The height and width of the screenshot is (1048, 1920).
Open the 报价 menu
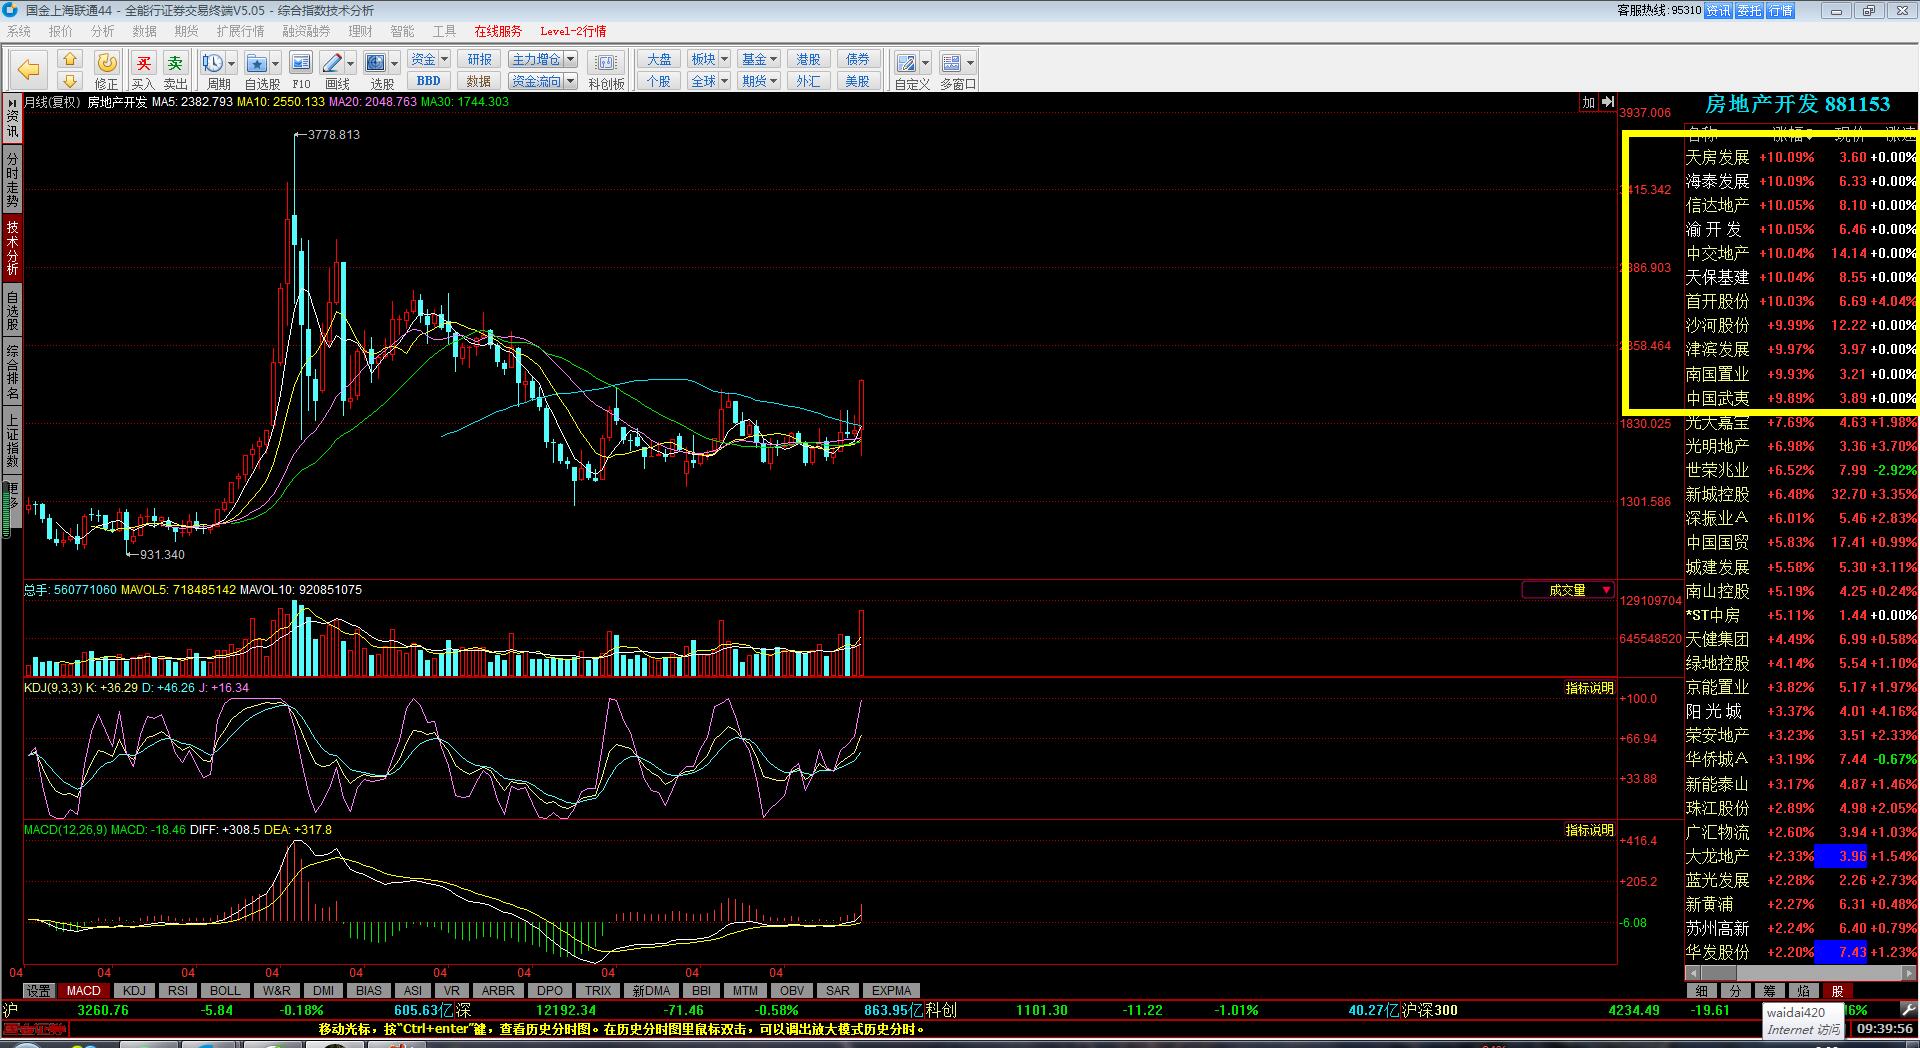pyautogui.click(x=61, y=31)
